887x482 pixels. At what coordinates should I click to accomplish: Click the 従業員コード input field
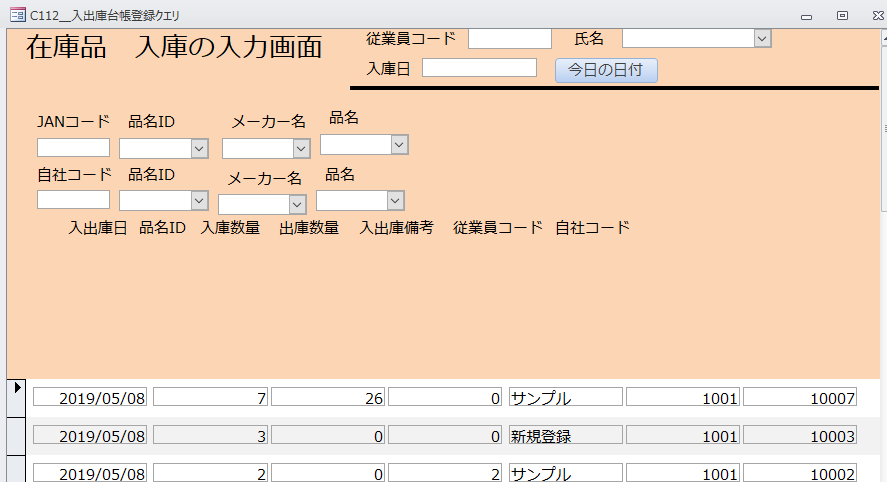pos(509,38)
